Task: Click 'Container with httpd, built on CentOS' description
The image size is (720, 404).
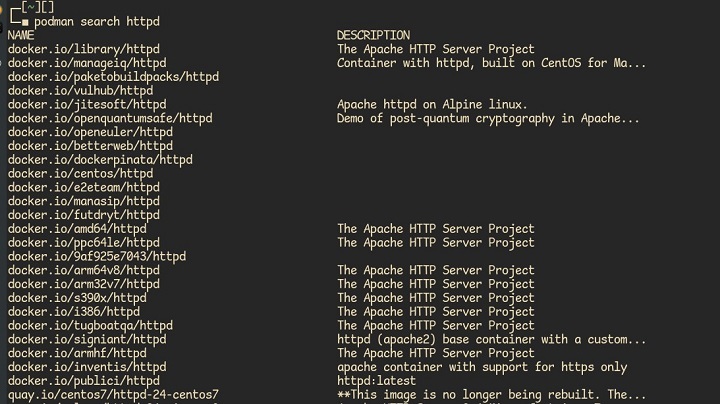Action: click(x=492, y=63)
